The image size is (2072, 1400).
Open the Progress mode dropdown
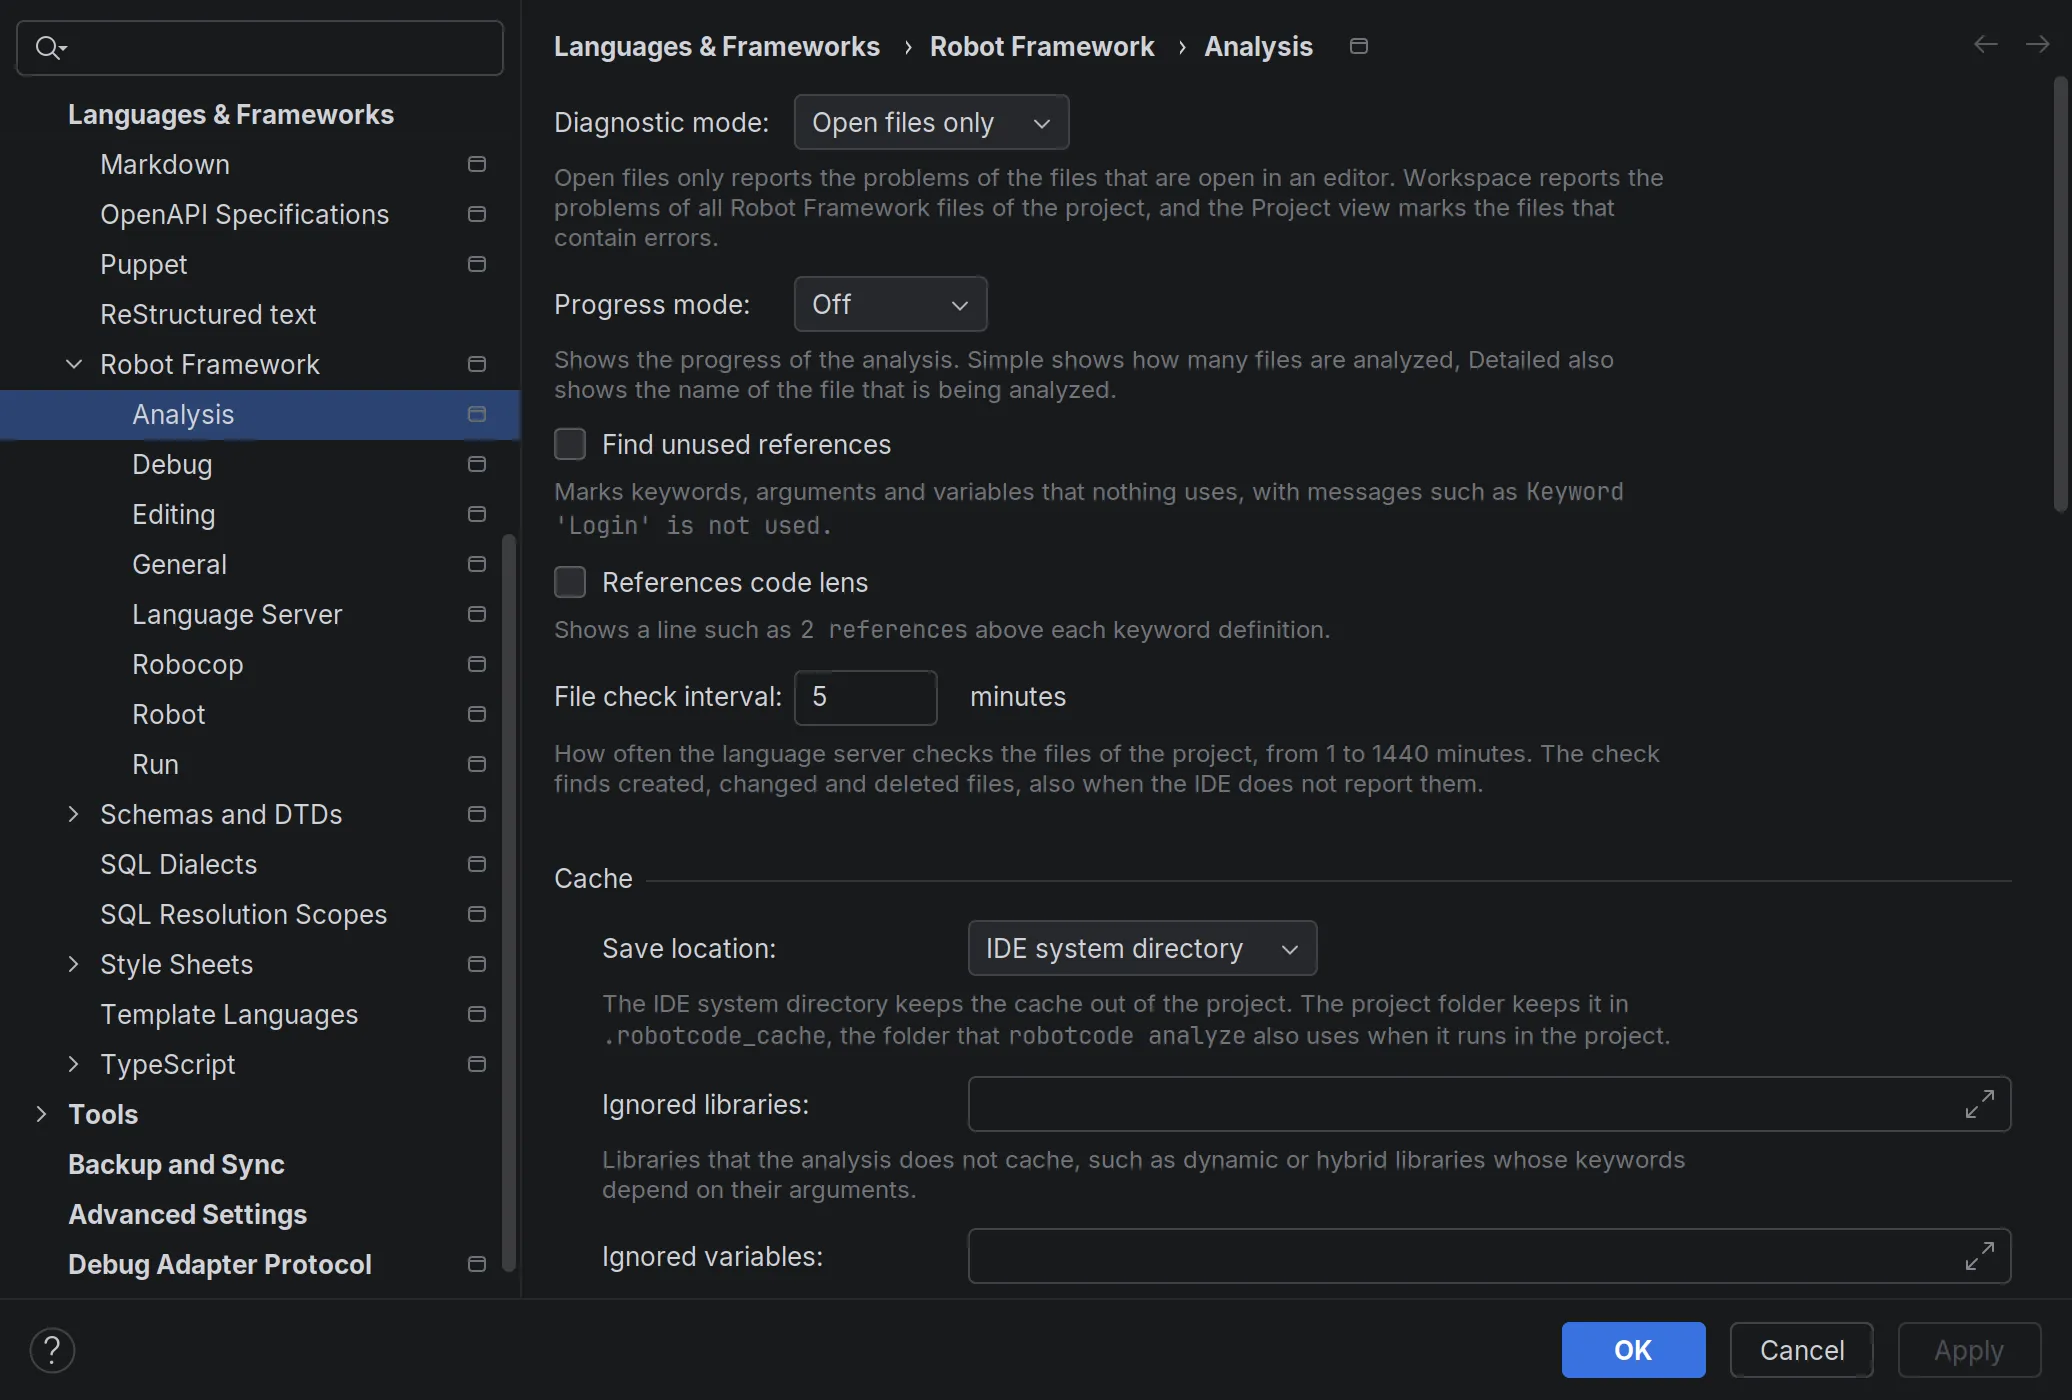point(890,304)
